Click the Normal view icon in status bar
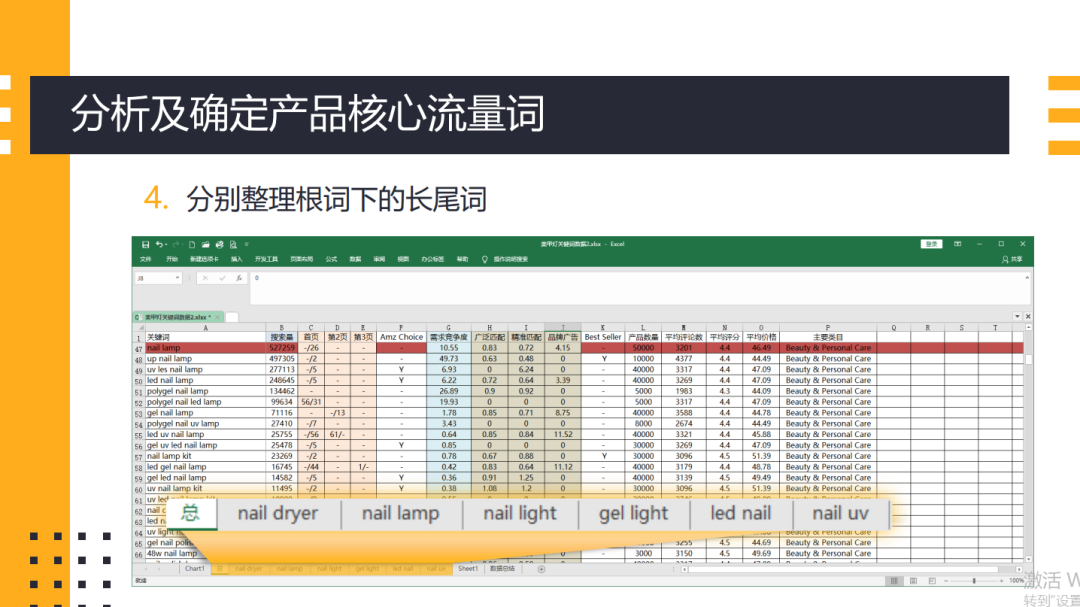This screenshot has height=607, width=1080. tap(894, 581)
